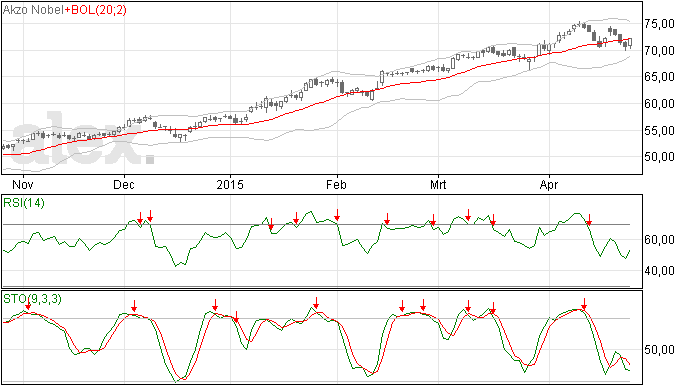Click the 40,00 level on RSI axis
690x387 pixels.
tap(659, 271)
